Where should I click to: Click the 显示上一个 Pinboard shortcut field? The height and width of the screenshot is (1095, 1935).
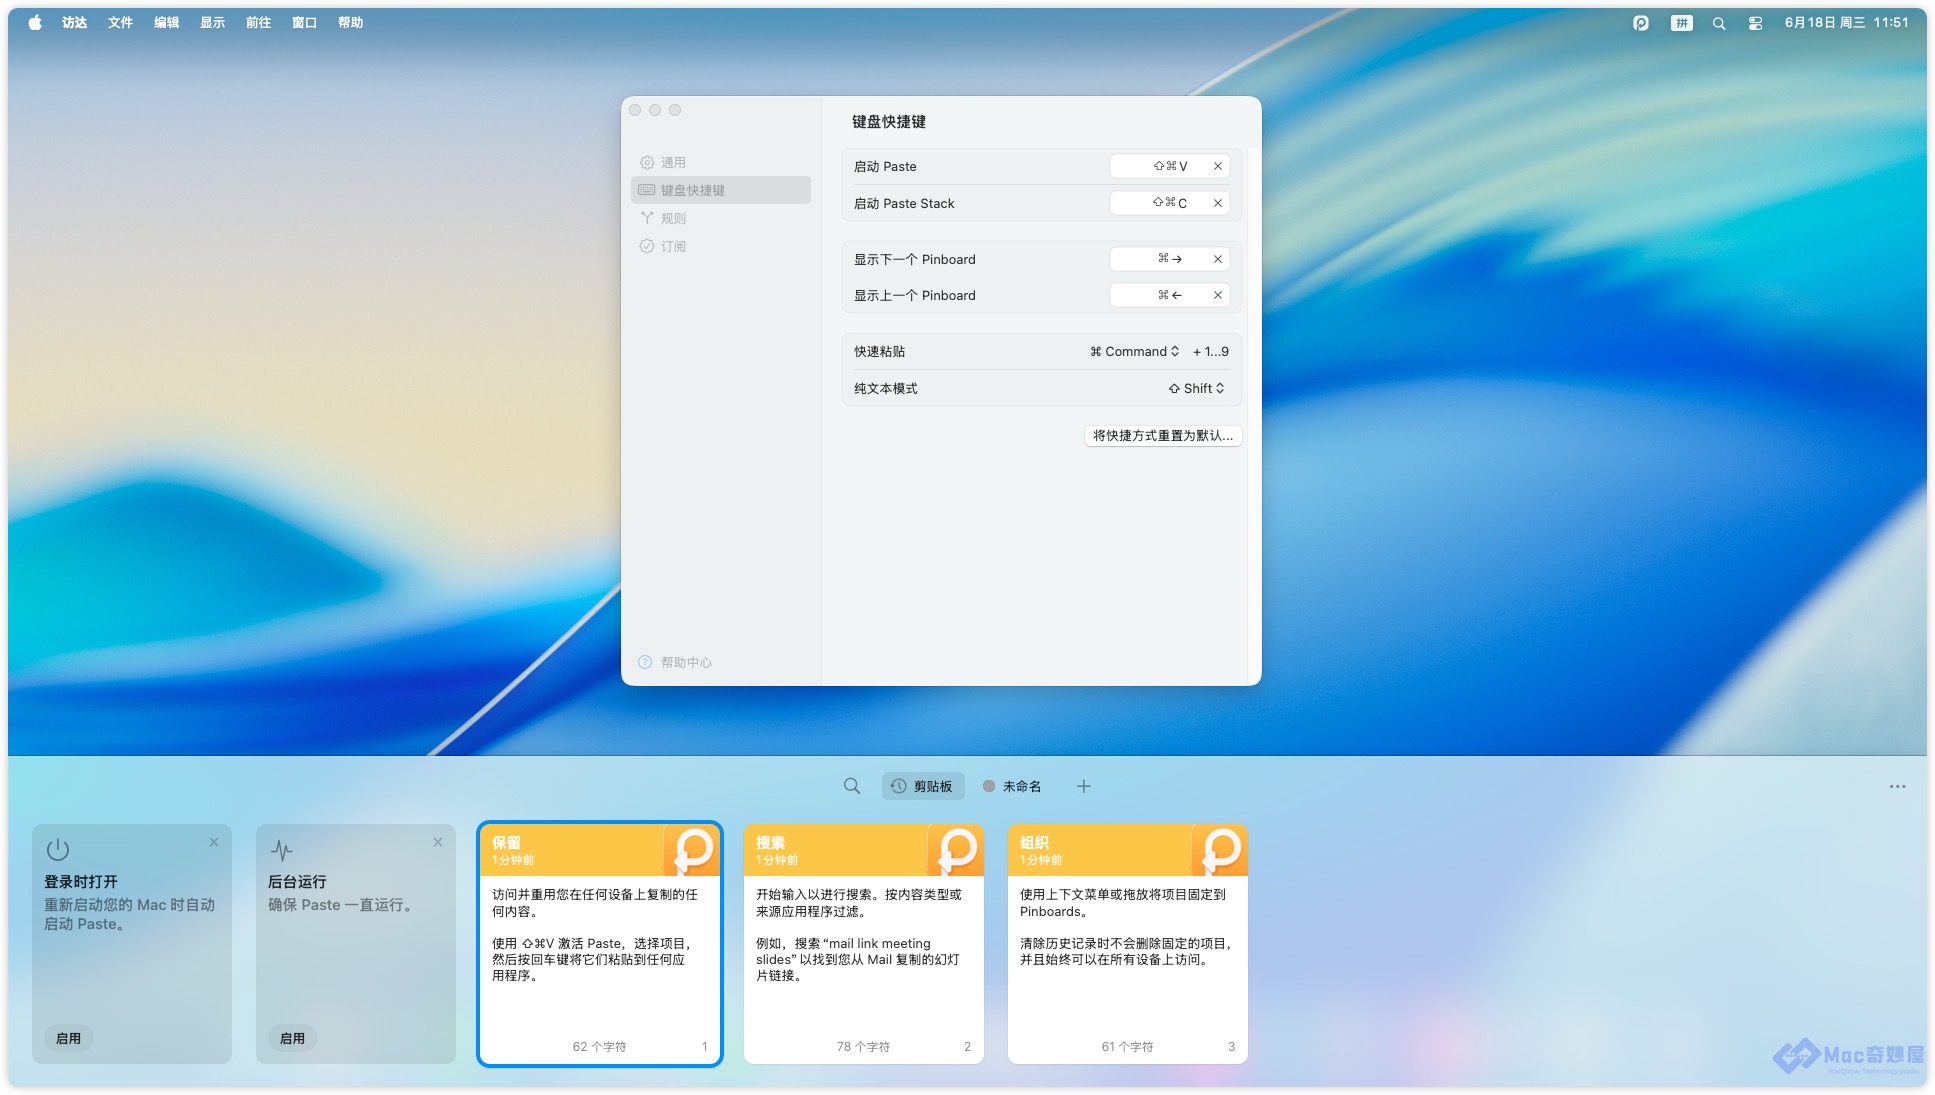1169,295
